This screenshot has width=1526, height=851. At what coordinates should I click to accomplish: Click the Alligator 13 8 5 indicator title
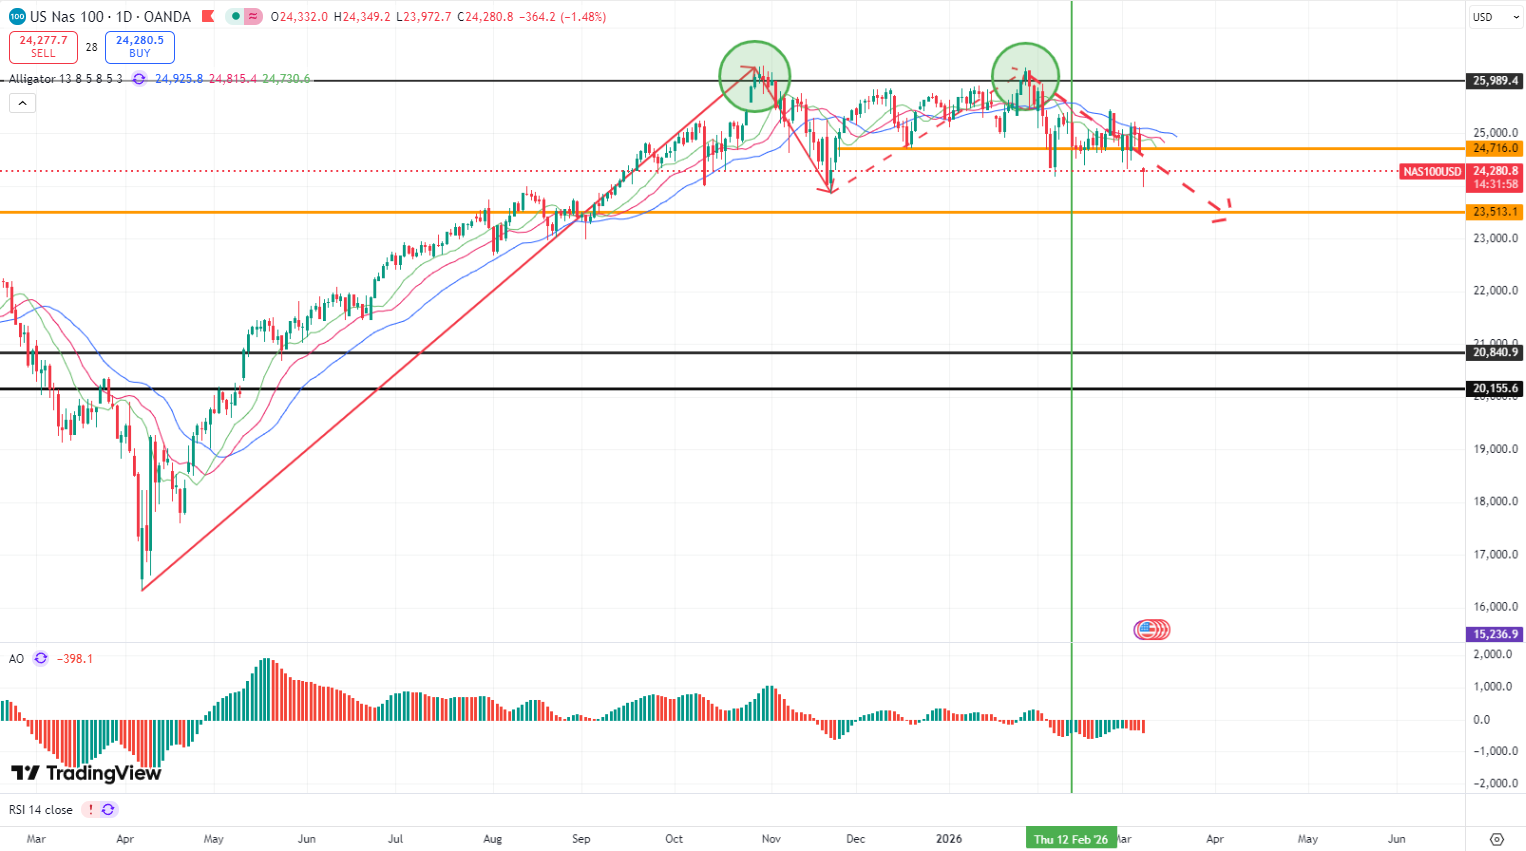pyautogui.click(x=66, y=79)
